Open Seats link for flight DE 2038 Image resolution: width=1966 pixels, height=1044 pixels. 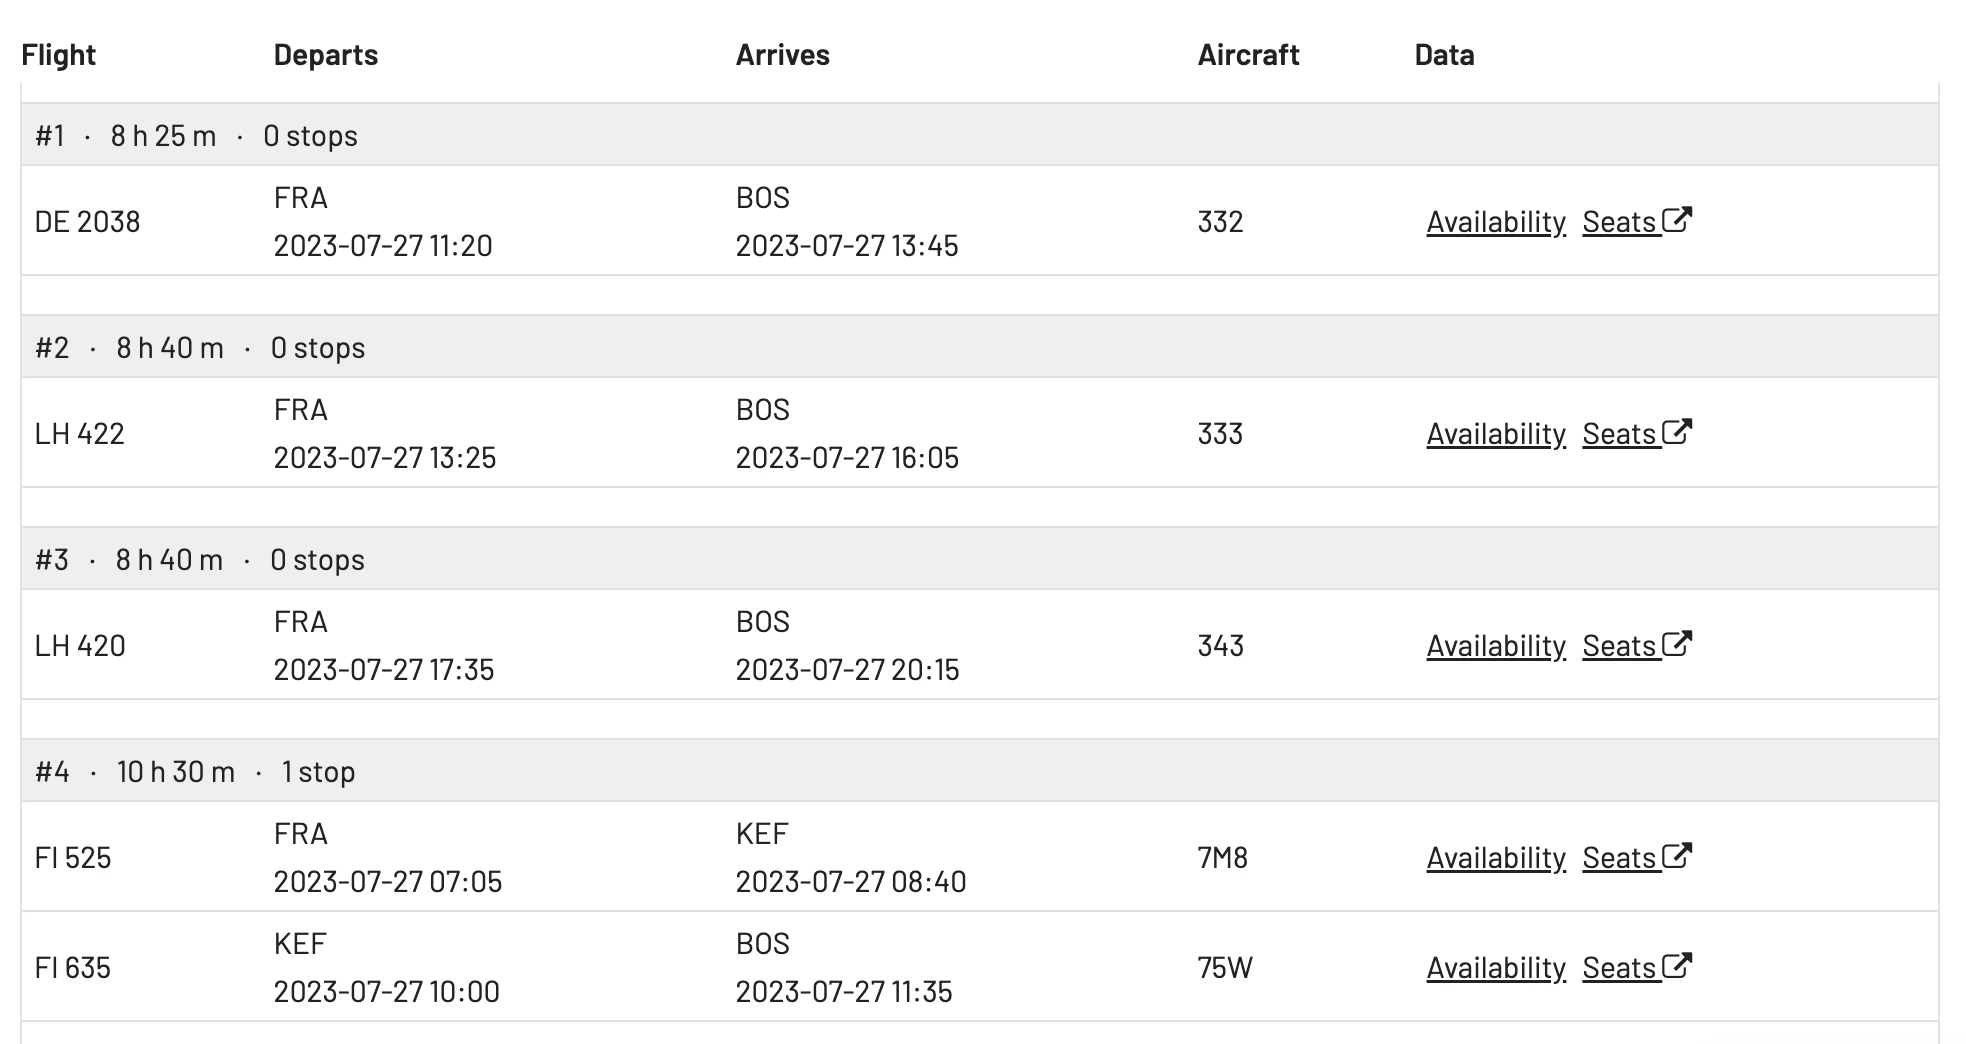[x=1620, y=222]
